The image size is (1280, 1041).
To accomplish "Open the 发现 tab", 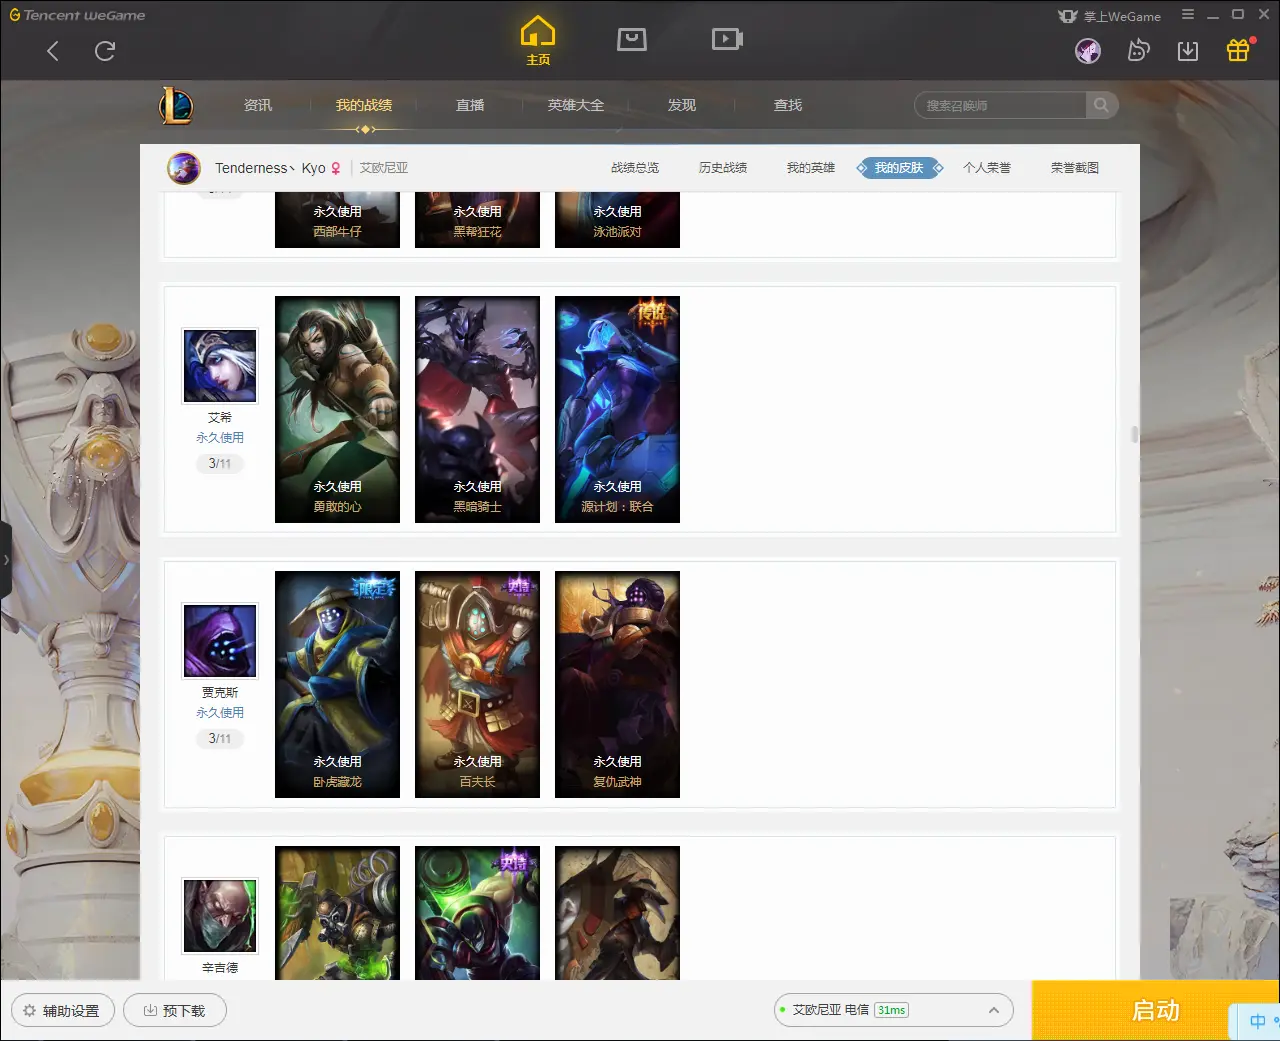I will 682,105.
